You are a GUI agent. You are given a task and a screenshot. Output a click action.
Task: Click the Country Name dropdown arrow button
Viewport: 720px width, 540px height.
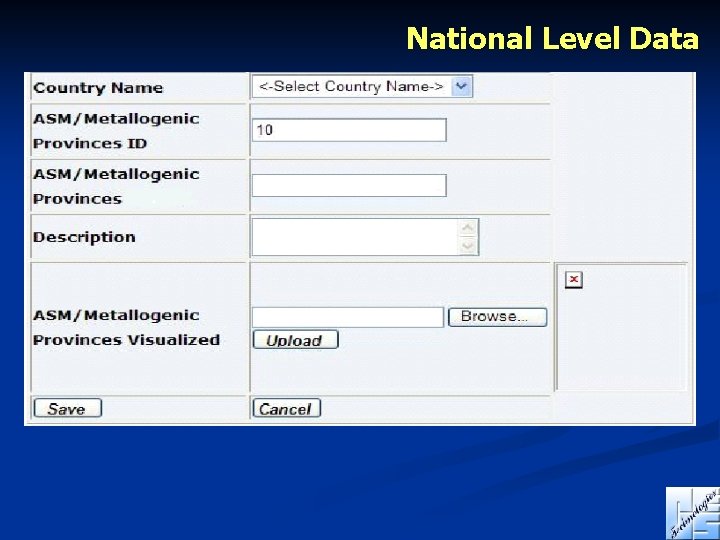tap(461, 86)
